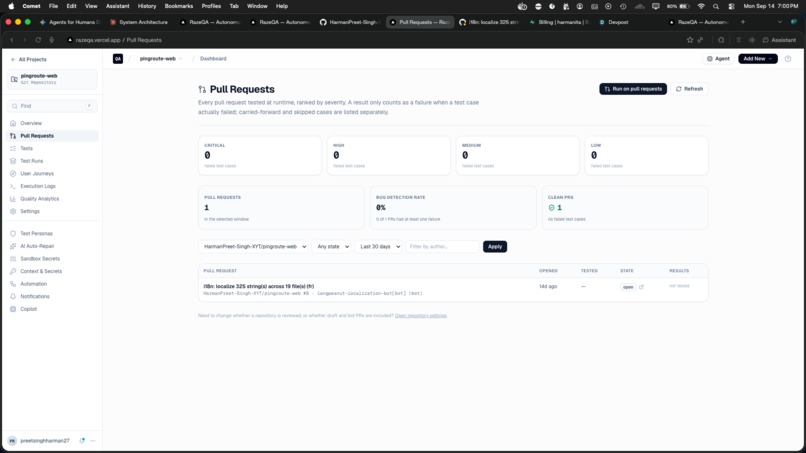Open the Bookmarks menu
This screenshot has width=806, height=453.
(178, 6)
